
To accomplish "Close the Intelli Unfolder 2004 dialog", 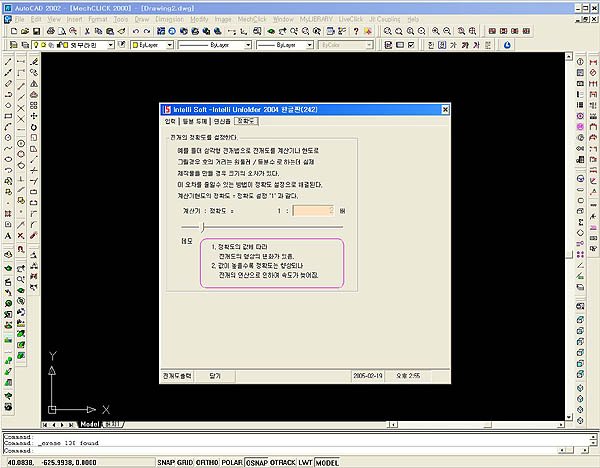I will pyautogui.click(x=445, y=110).
